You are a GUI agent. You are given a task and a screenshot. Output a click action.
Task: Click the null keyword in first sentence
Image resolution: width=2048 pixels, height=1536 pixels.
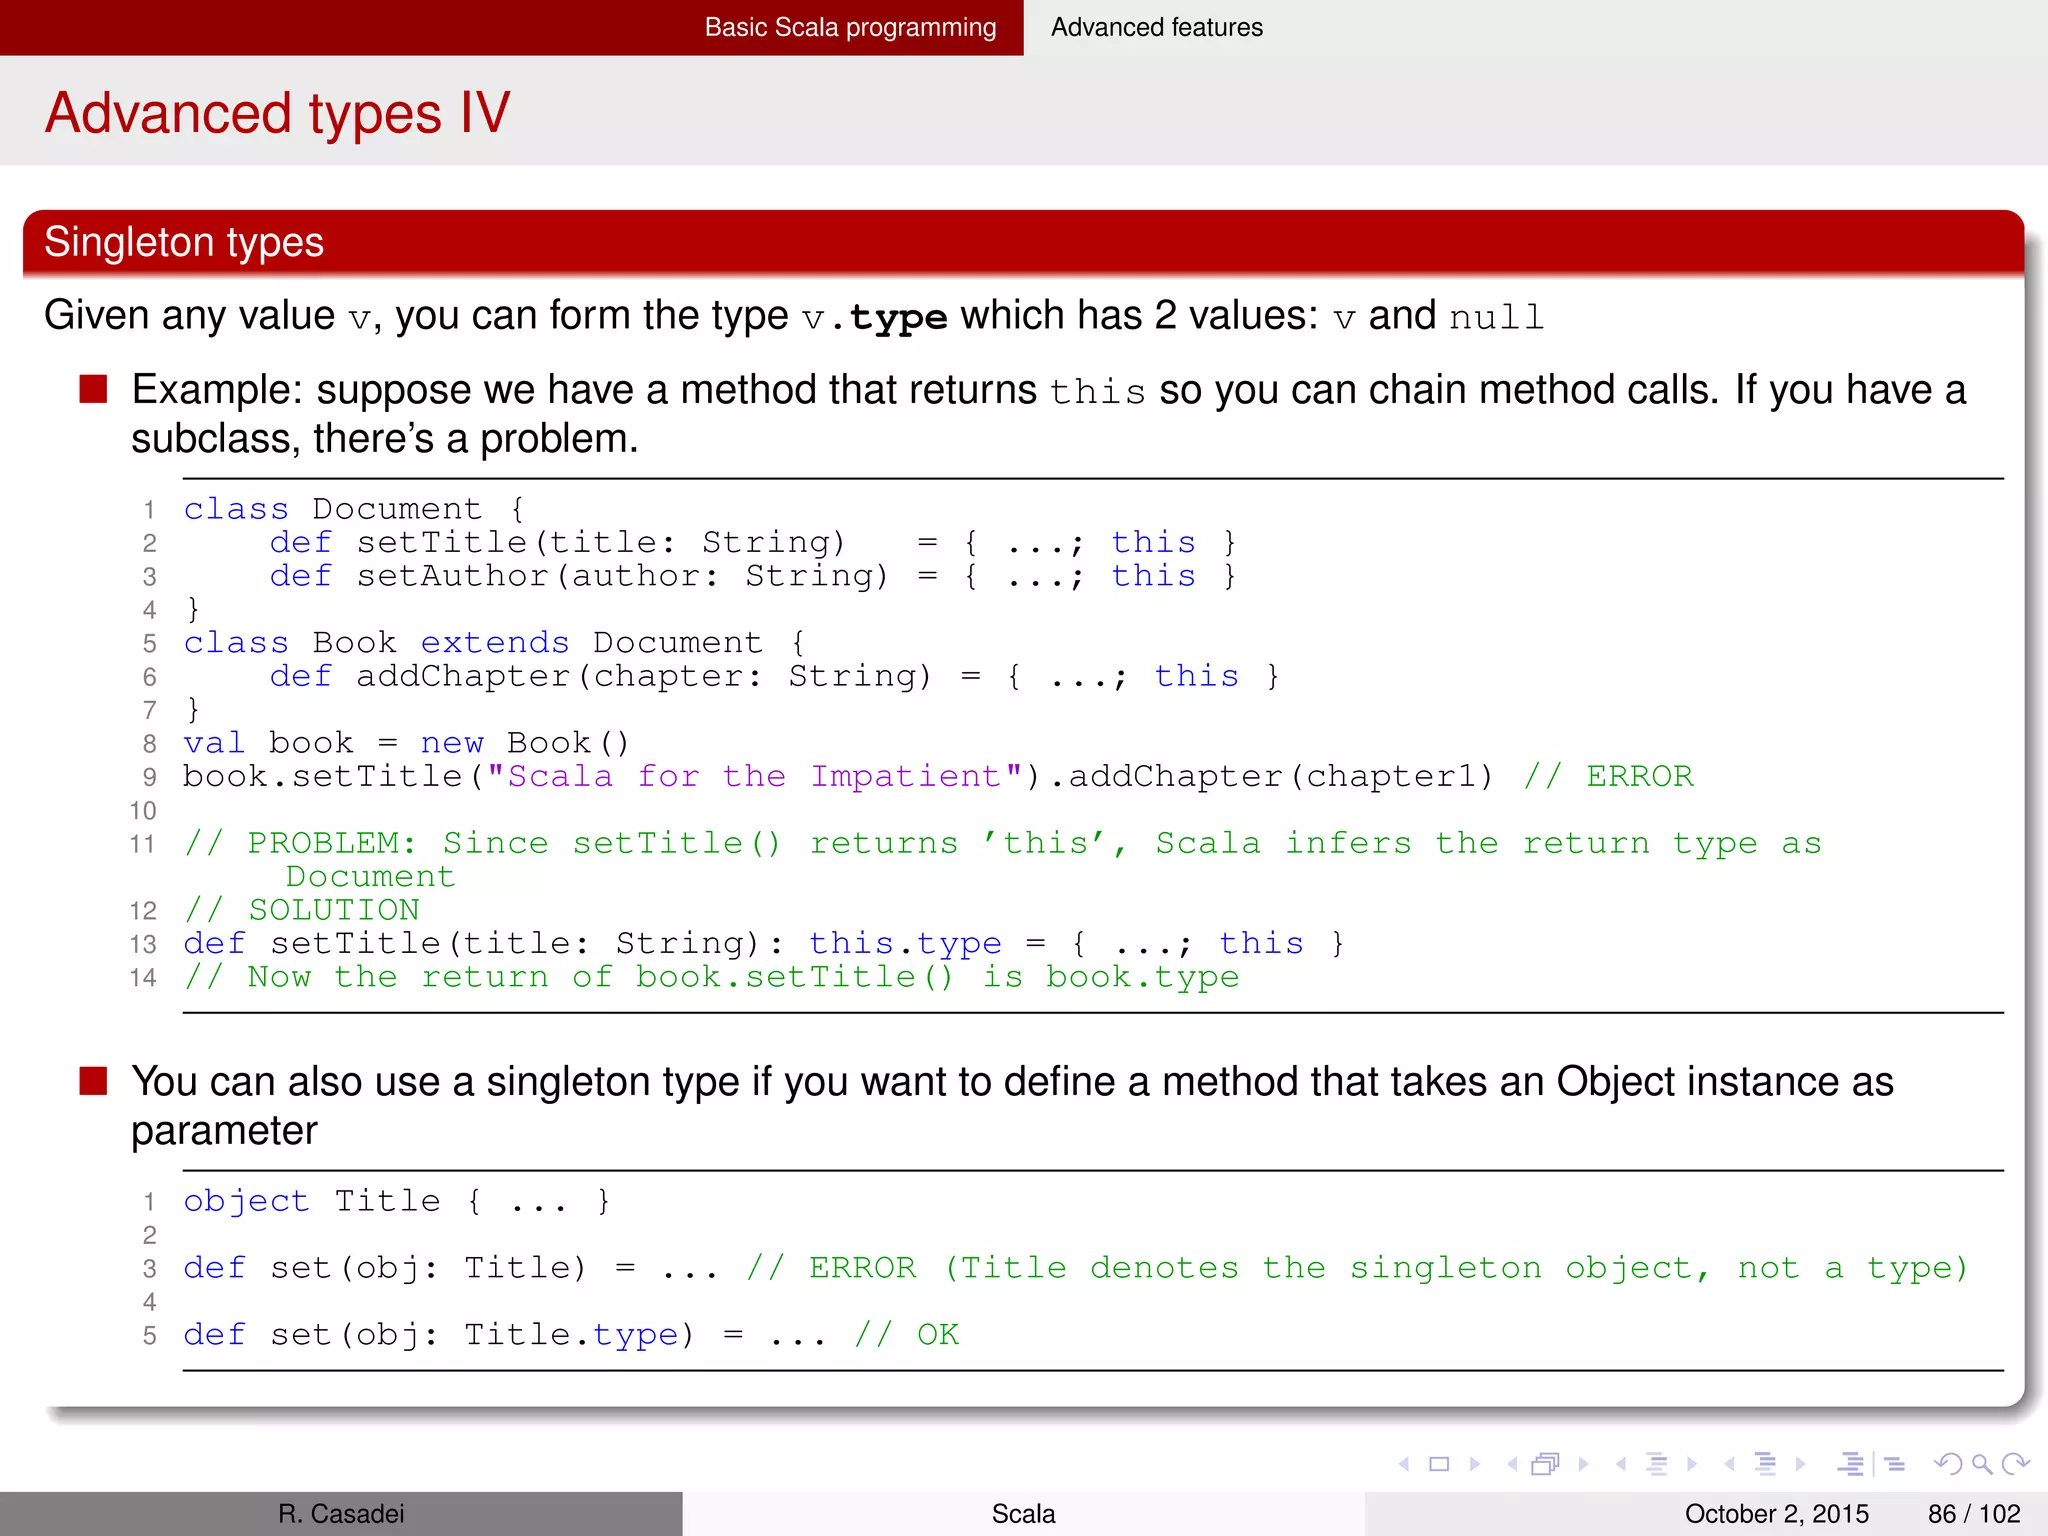click(1496, 317)
